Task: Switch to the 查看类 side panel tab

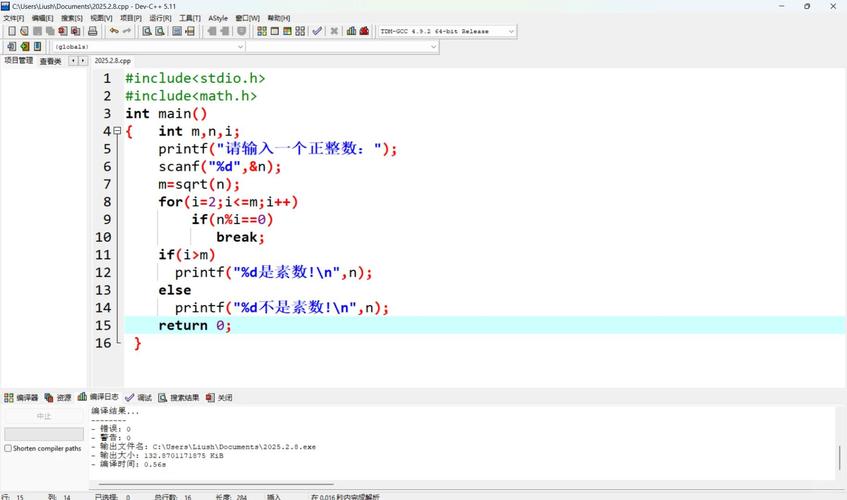Action: [x=50, y=61]
